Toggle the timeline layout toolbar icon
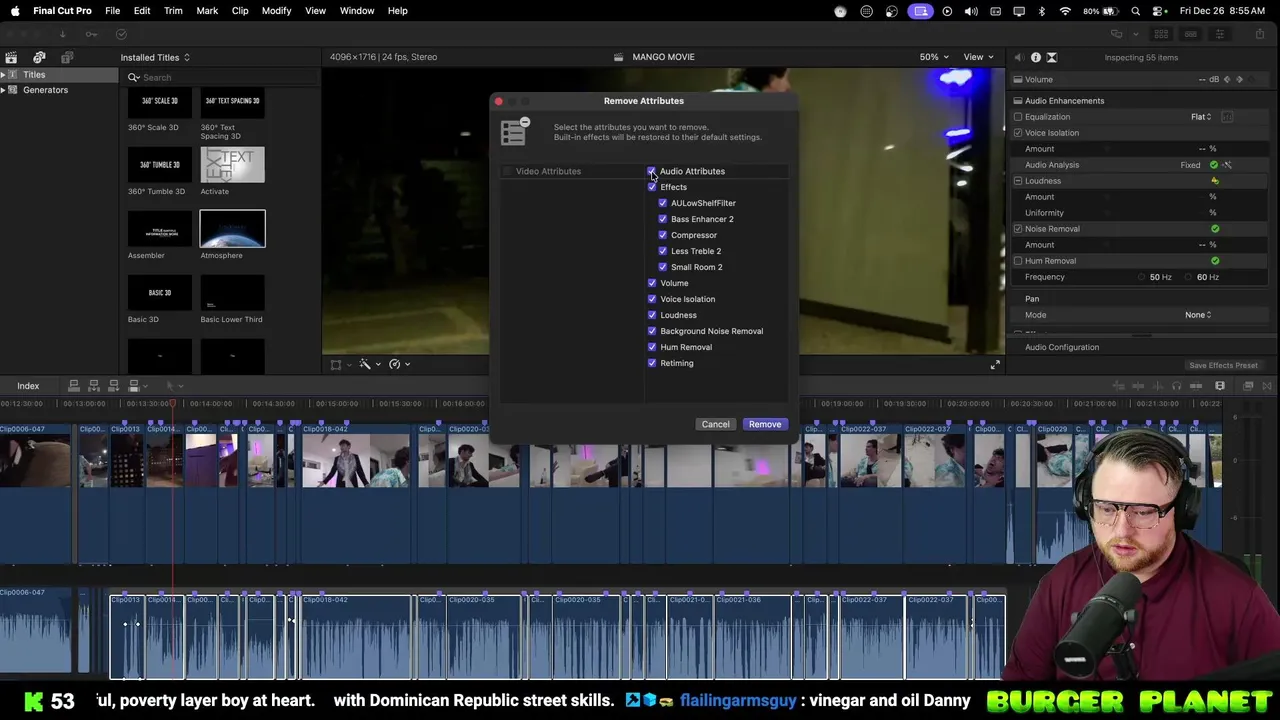 point(1190,34)
